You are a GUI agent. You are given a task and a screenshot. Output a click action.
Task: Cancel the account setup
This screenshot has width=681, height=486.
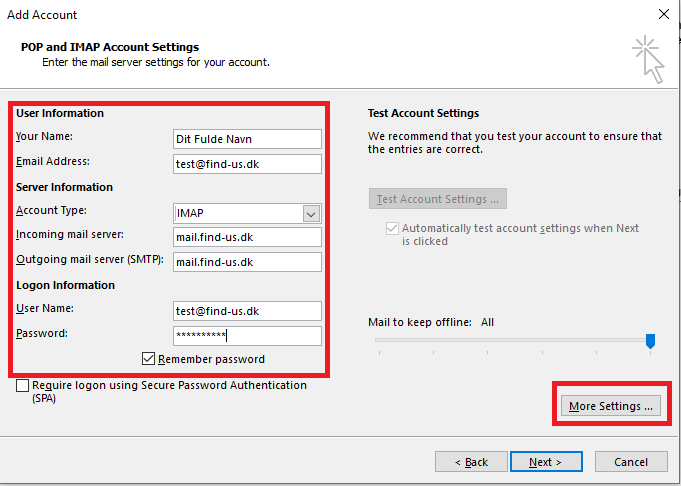pos(631,461)
